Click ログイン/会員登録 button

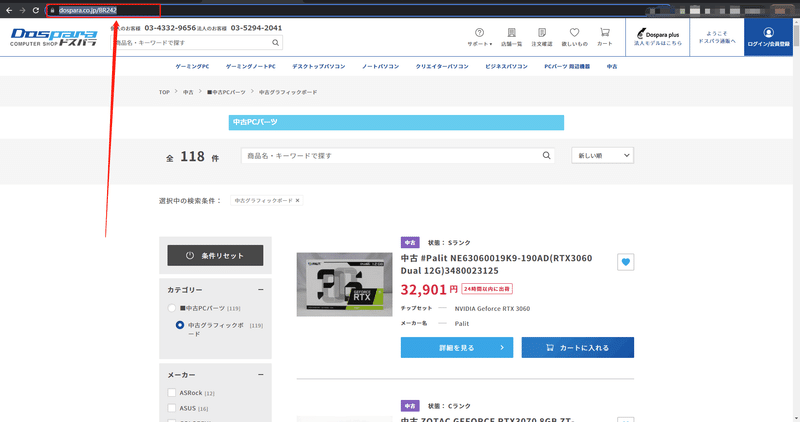coord(768,37)
